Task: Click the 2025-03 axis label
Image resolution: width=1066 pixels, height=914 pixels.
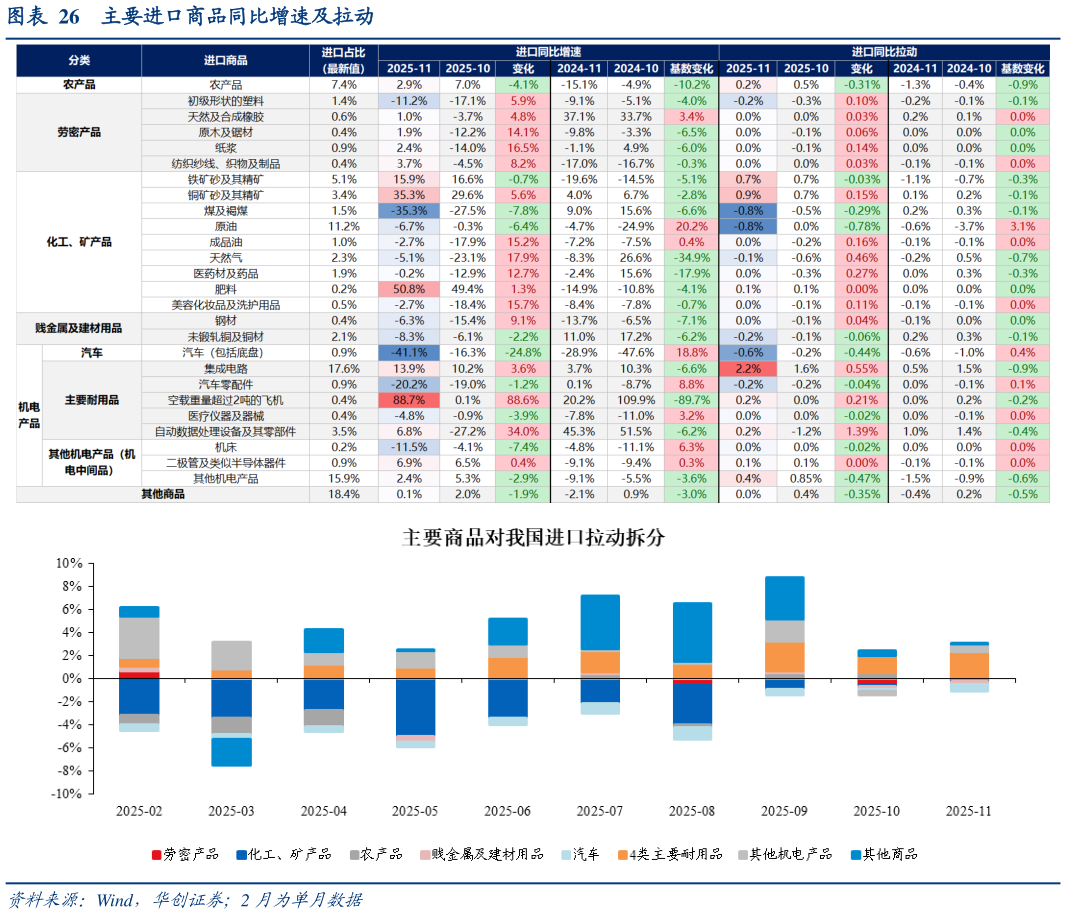Action: coord(231,811)
